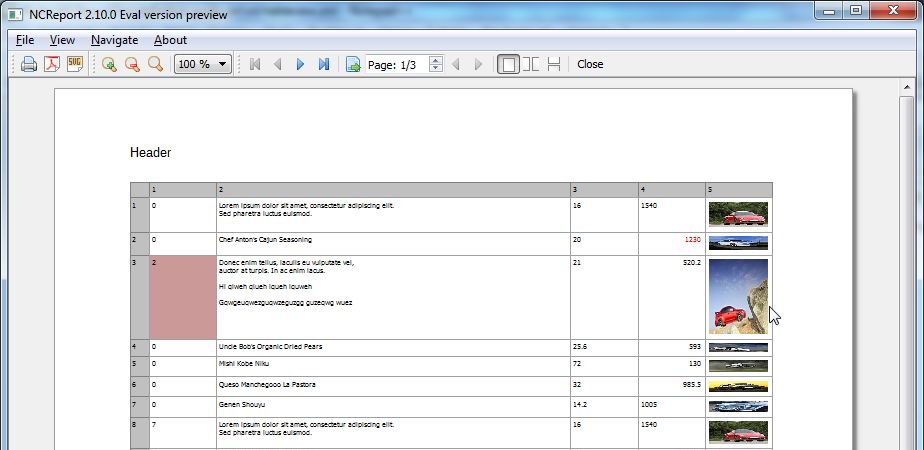Export report to PDF
Image resolution: width=924 pixels, height=450 pixels.
coord(52,64)
